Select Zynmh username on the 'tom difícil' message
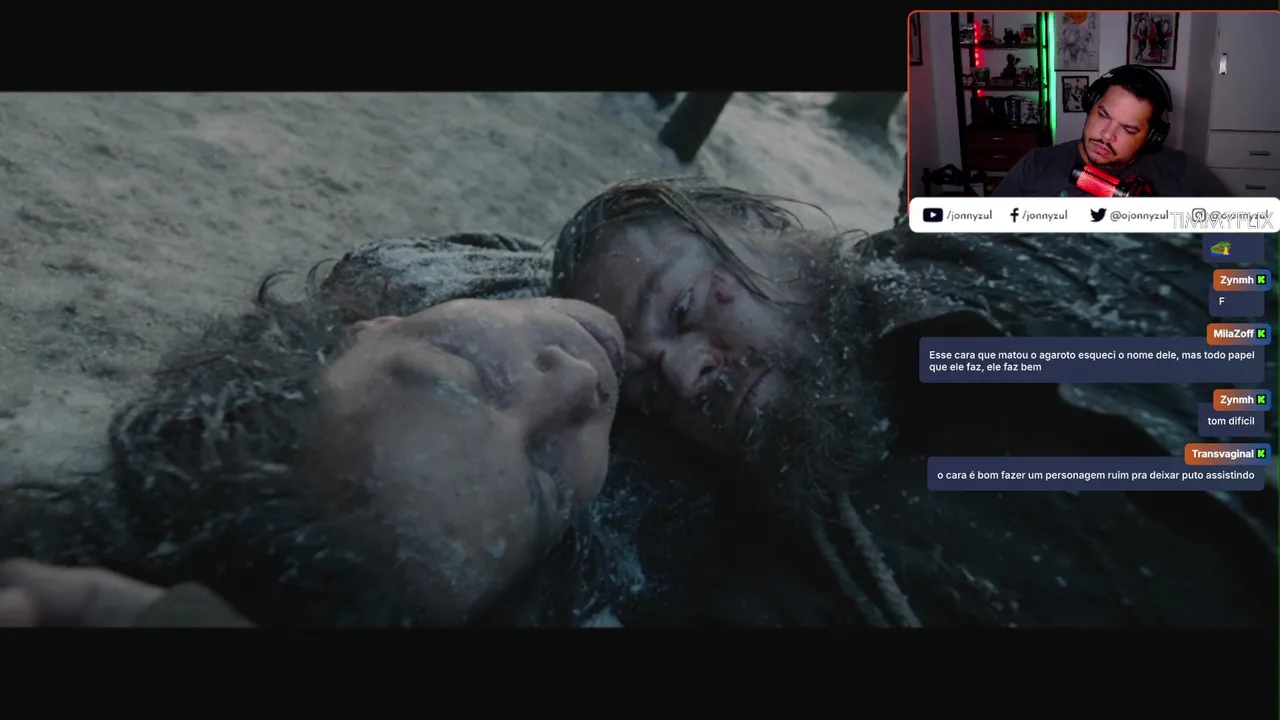Viewport: 1280px width, 720px height. [x=1237, y=400]
